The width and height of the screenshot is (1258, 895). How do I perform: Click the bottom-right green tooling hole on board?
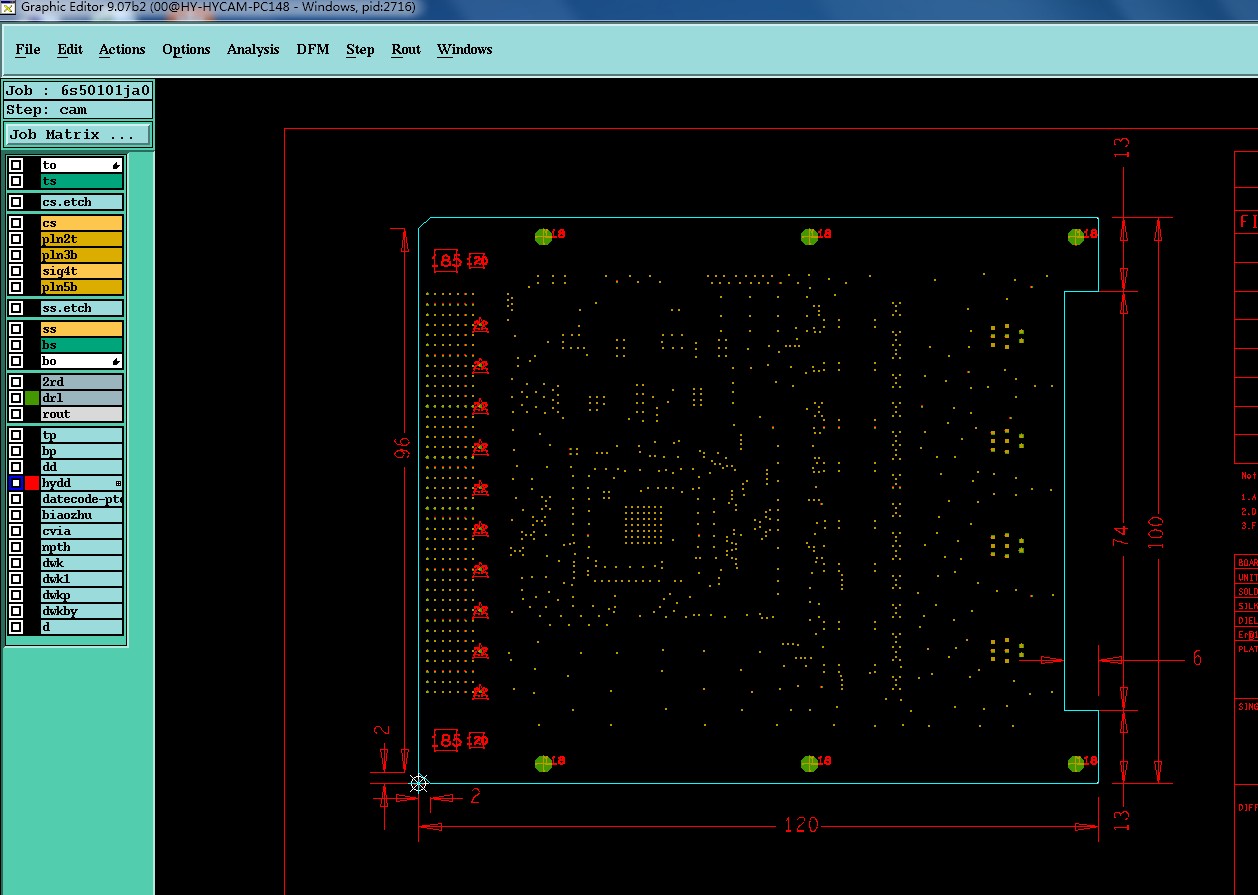[x=1076, y=764]
